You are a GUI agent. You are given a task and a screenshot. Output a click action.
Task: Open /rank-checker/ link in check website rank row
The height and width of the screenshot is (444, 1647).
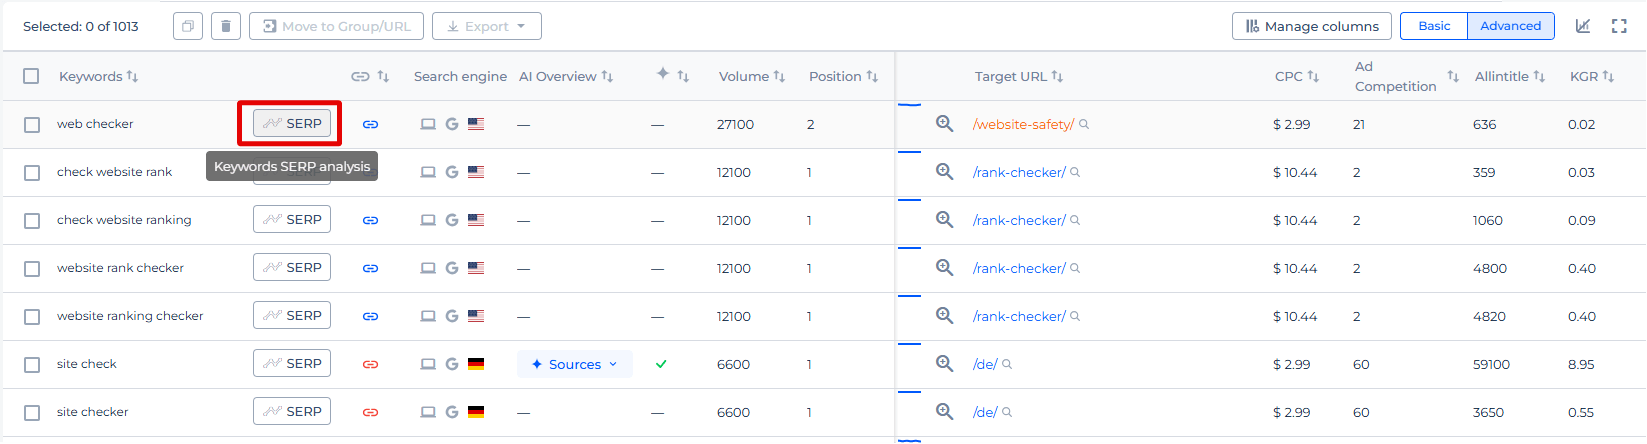tap(1019, 172)
